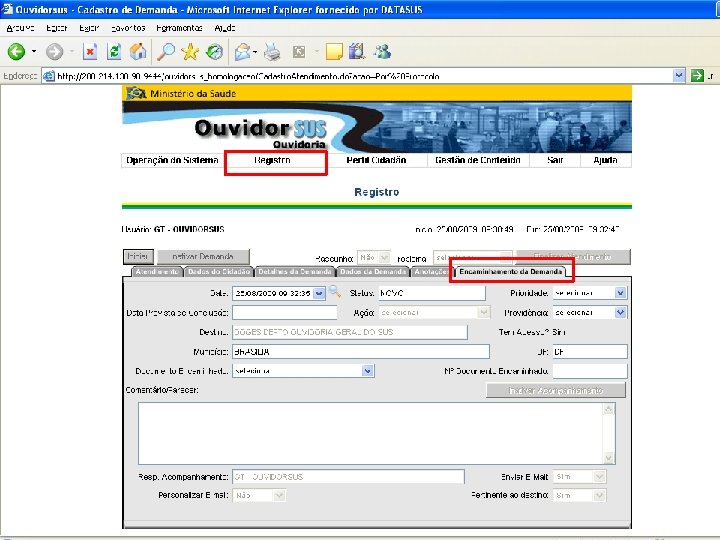Open the Gestão de Conteúdo menu
The image size is (720, 540).
click(478, 160)
